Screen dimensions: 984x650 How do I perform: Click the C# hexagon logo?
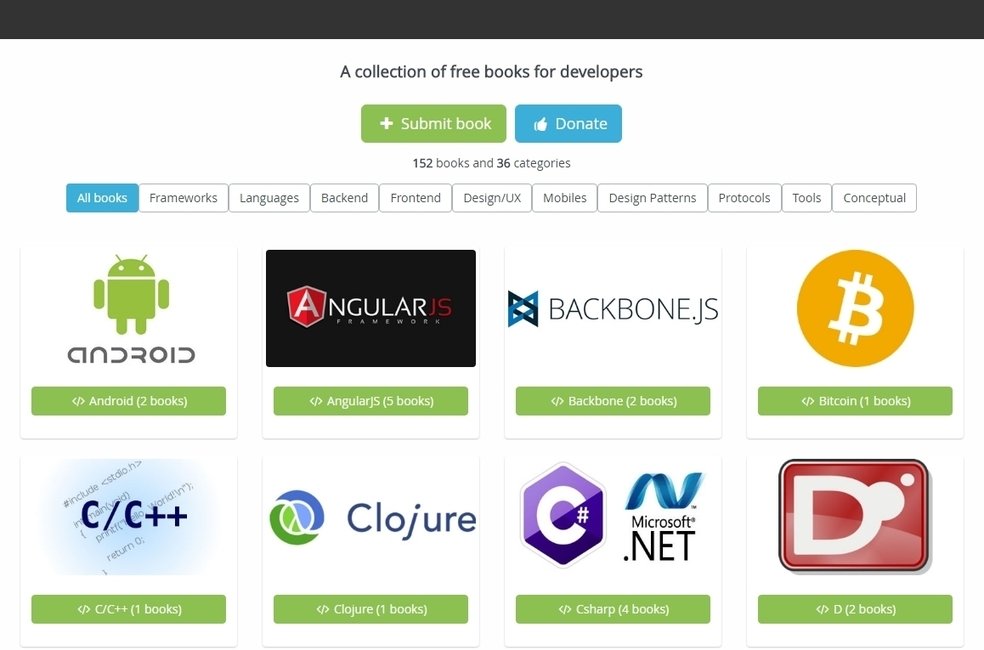click(562, 516)
